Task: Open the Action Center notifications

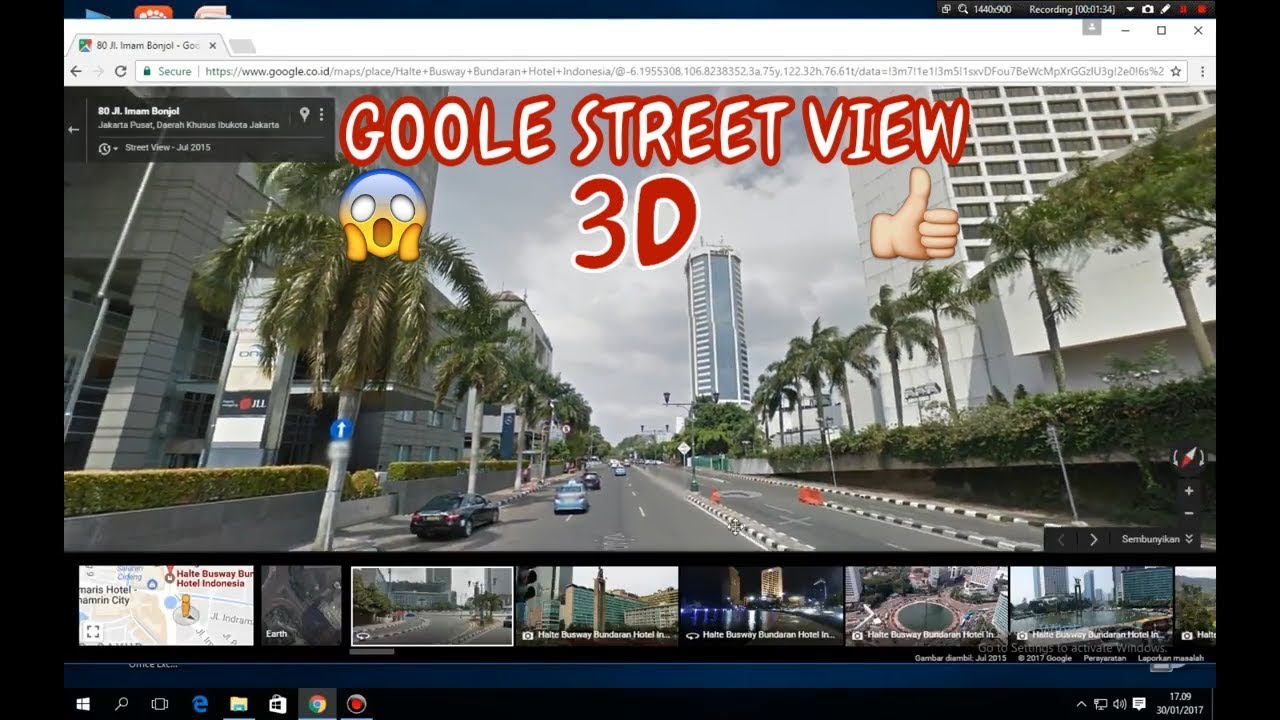Action: pos(1138,704)
